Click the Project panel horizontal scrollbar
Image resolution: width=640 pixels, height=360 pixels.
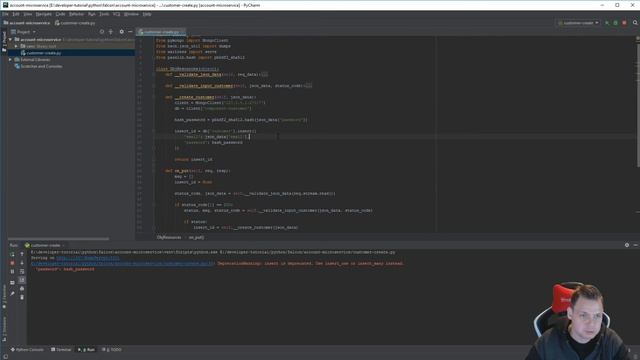click(58, 239)
